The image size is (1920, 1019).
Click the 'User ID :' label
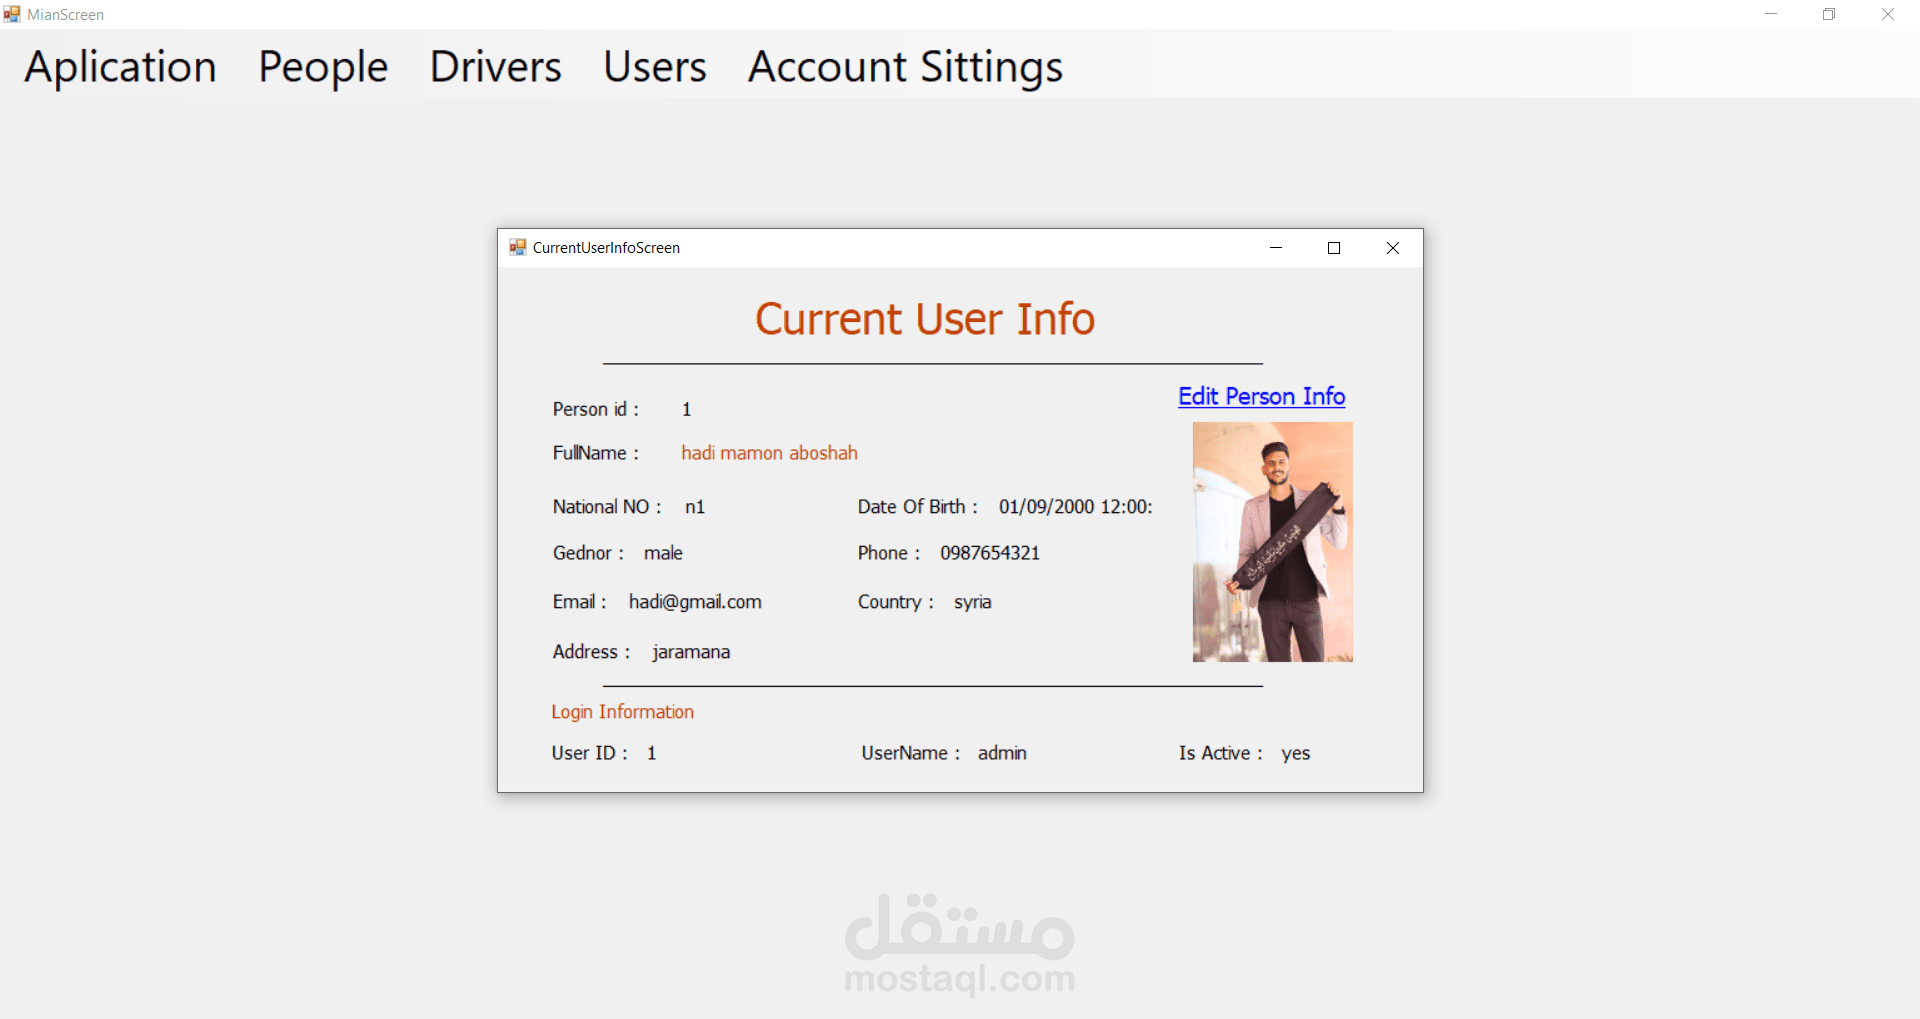[590, 753]
